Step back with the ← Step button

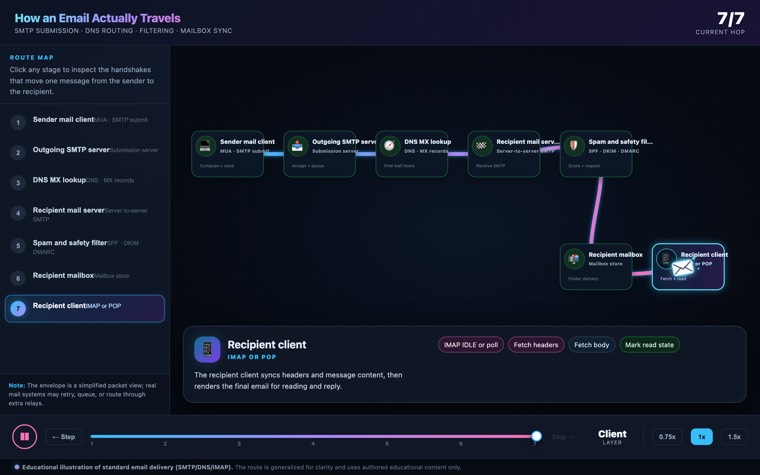pyautogui.click(x=63, y=437)
